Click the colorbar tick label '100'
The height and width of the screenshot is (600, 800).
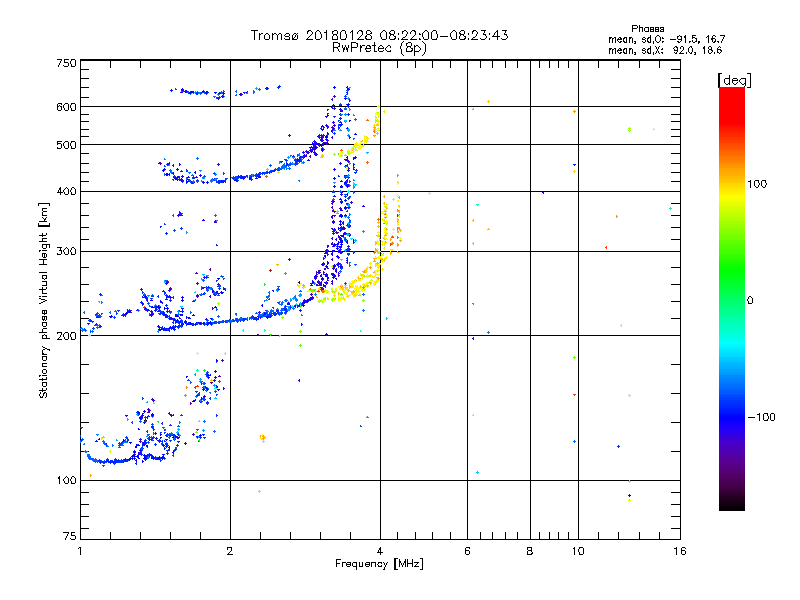(x=757, y=184)
